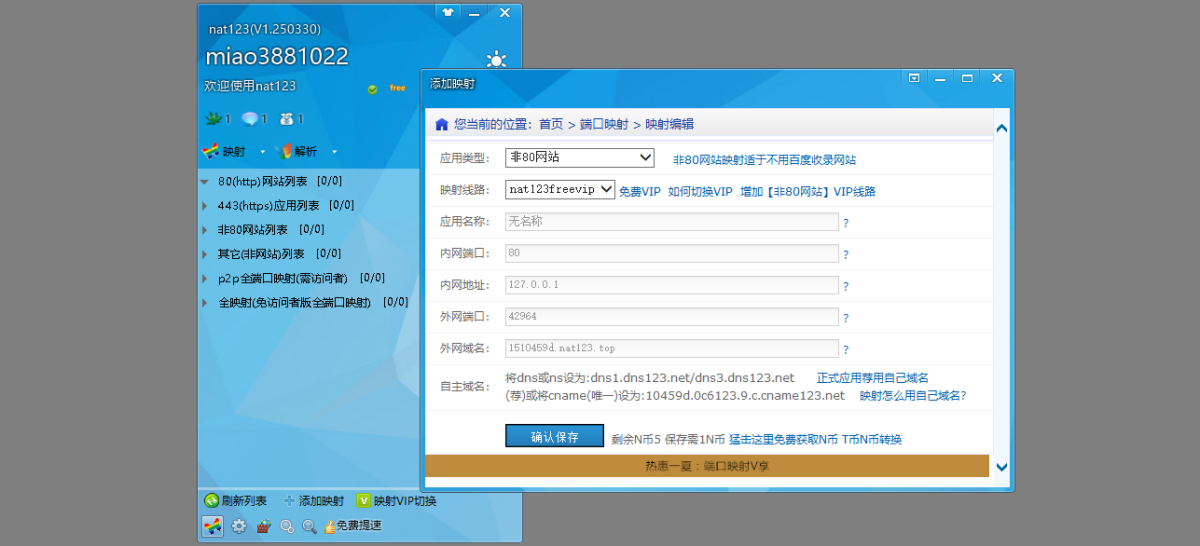
Task: Click the orange 'free' account badge
Action: click(398, 88)
